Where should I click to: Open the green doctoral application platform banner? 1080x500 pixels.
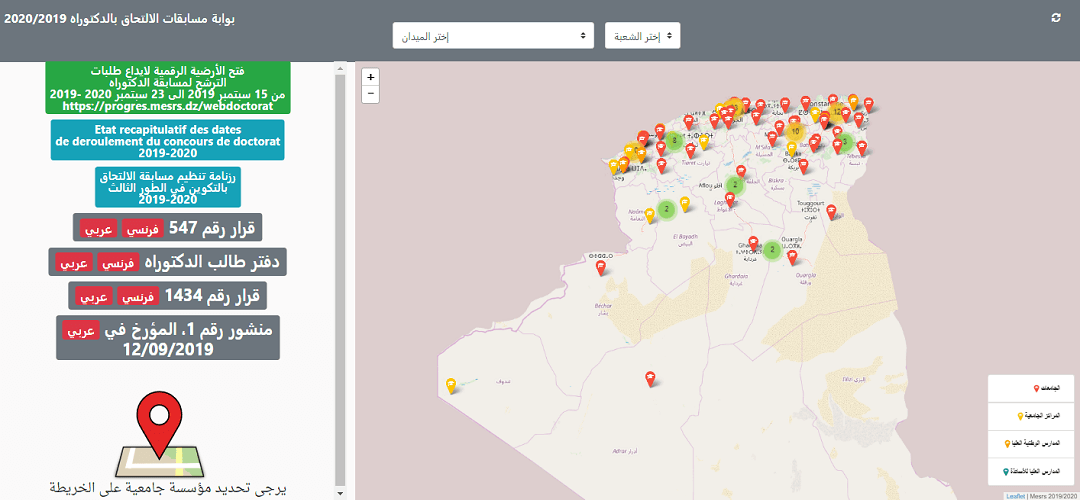pos(167,87)
